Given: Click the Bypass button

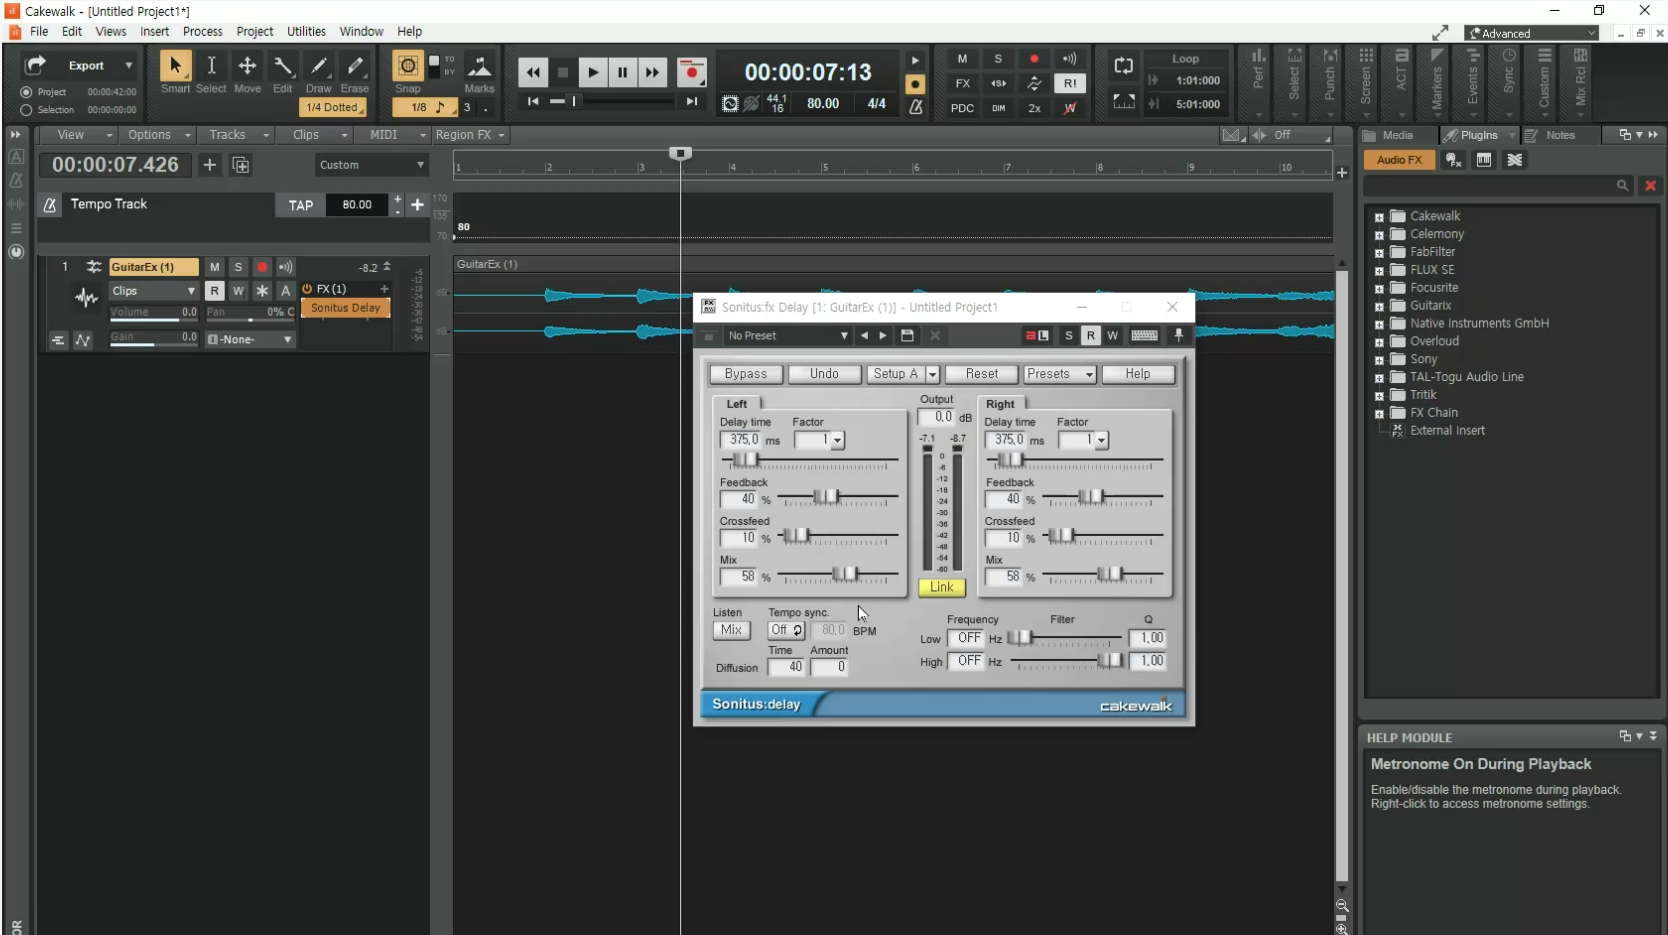Looking at the screenshot, I should click(746, 374).
